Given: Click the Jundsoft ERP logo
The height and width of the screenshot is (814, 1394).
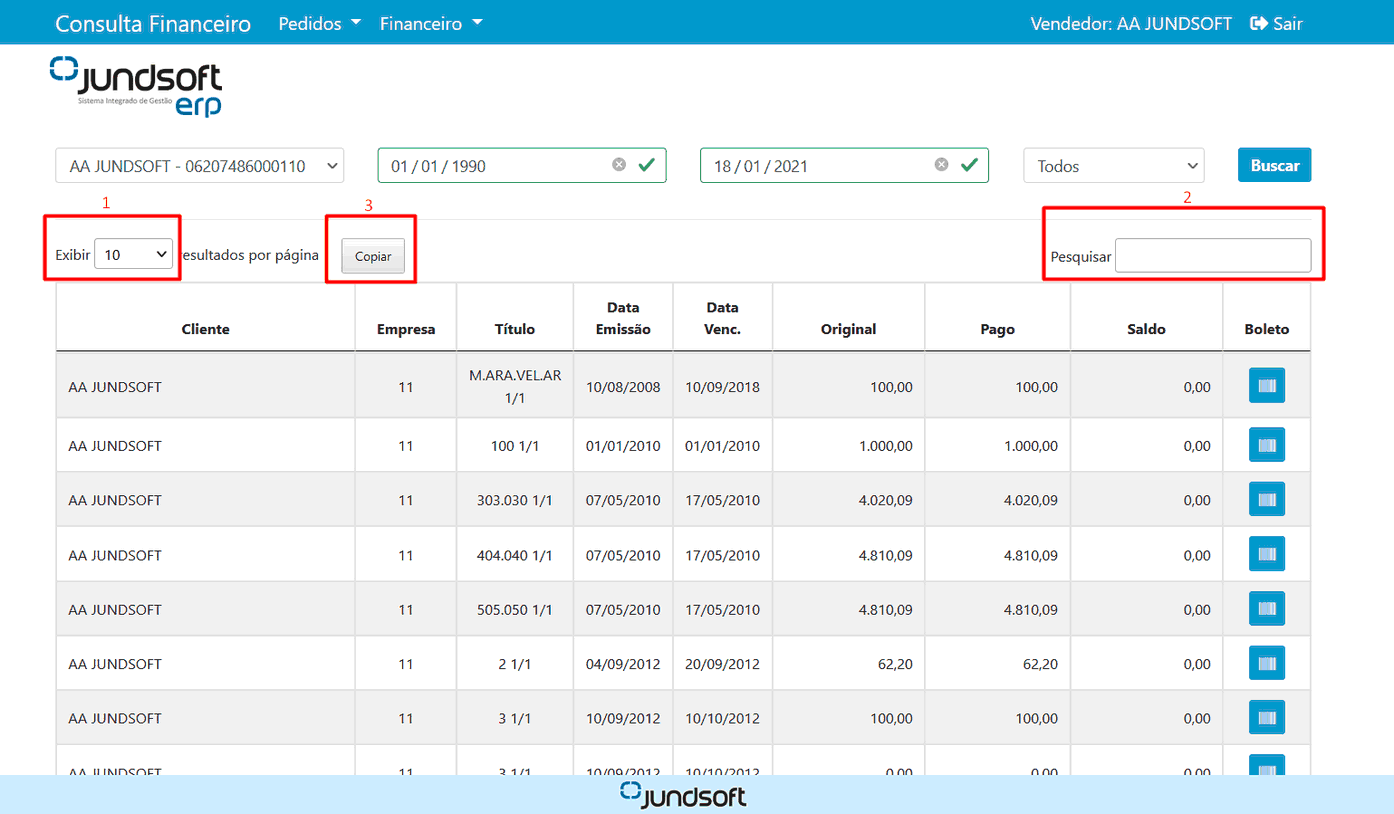Looking at the screenshot, I should pos(135,86).
